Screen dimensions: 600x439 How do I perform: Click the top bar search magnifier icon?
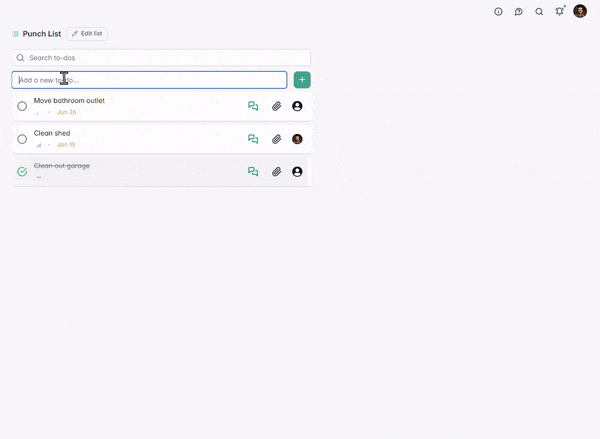pos(539,11)
